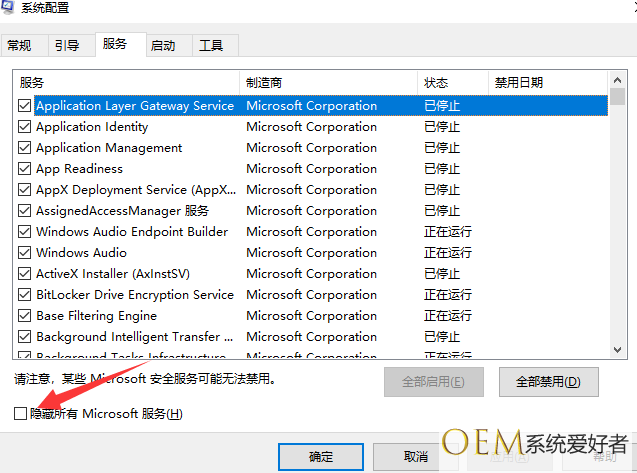Switch to the 启动 tab
This screenshot has height=473, width=637.
163,45
